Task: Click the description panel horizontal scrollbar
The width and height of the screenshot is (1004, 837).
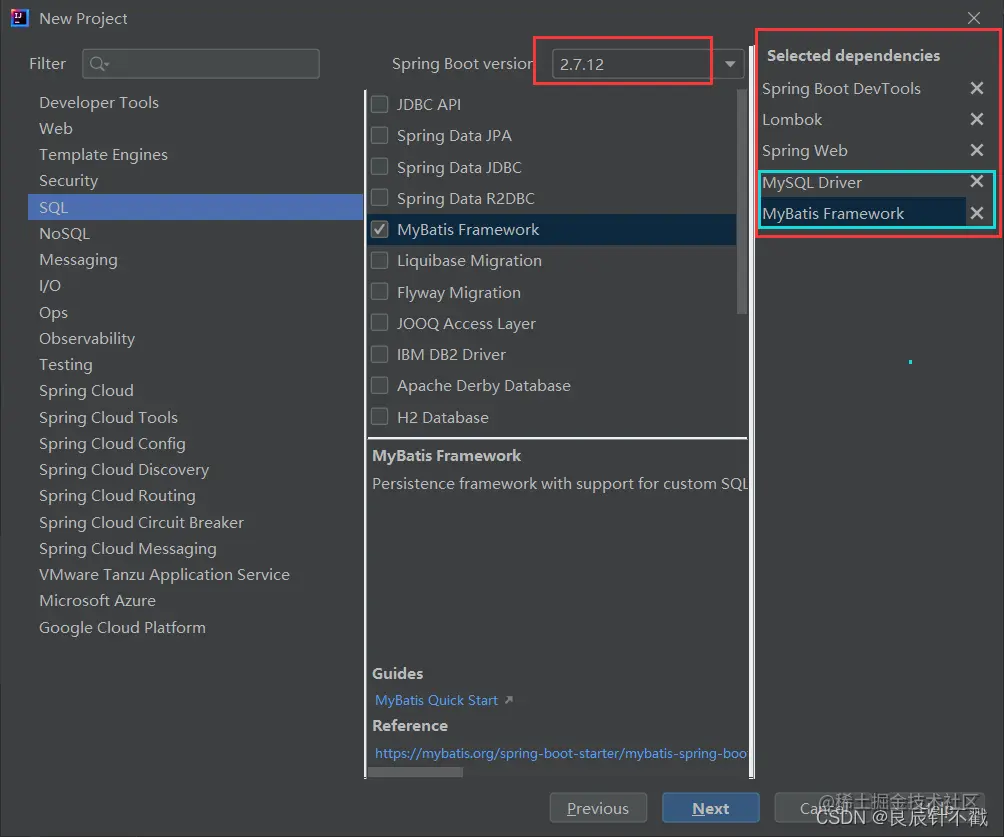Action: pos(416,772)
